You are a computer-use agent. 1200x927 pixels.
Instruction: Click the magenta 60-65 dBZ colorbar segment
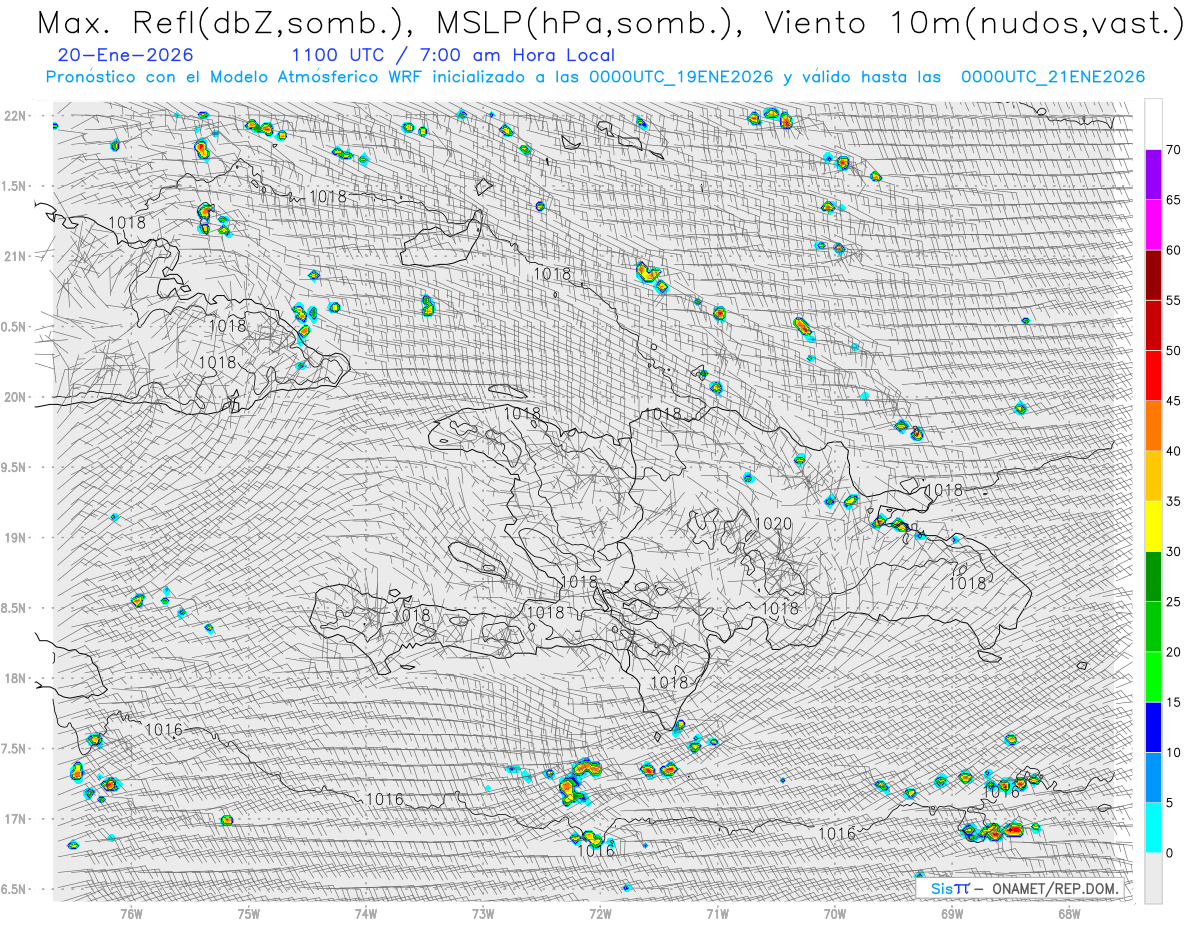click(x=1153, y=225)
